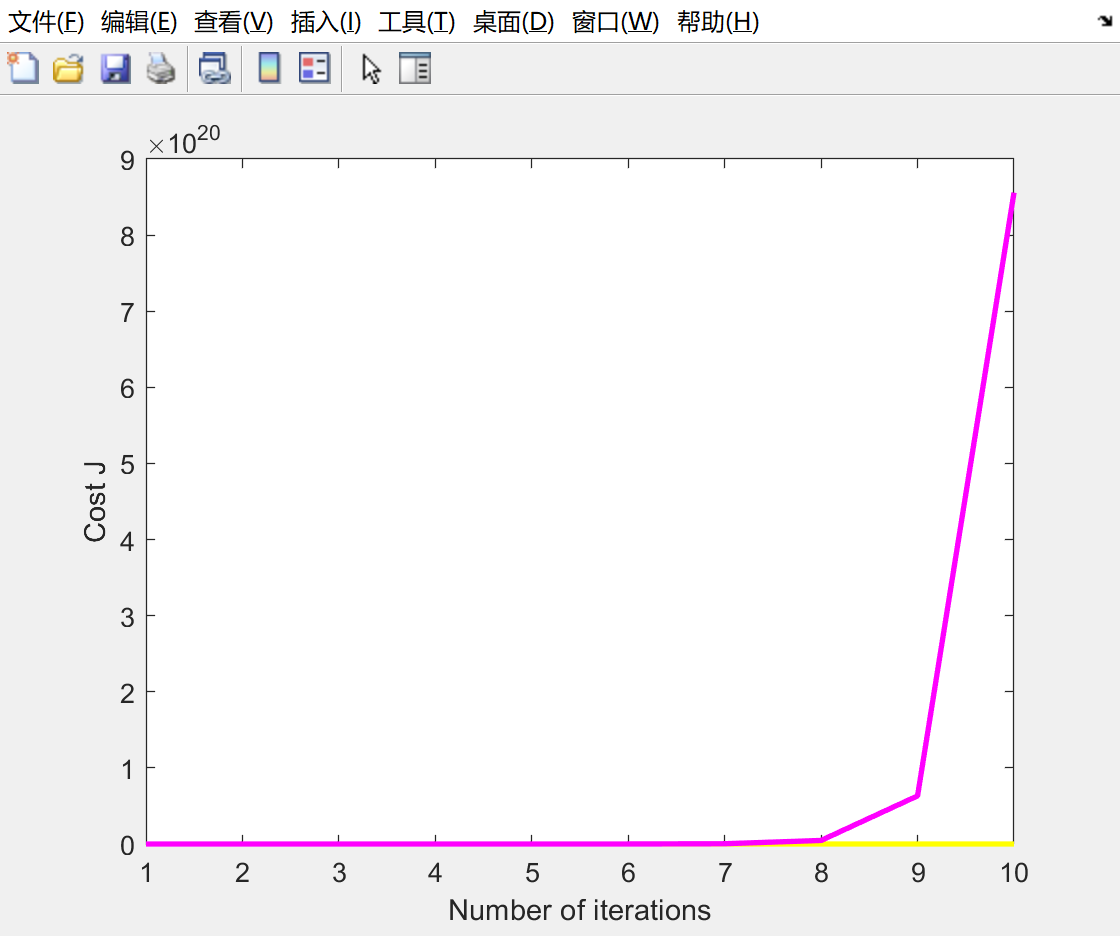Viewport: 1120px width, 936px height.
Task: Expand the 查看(V) menu
Action: 233,22
